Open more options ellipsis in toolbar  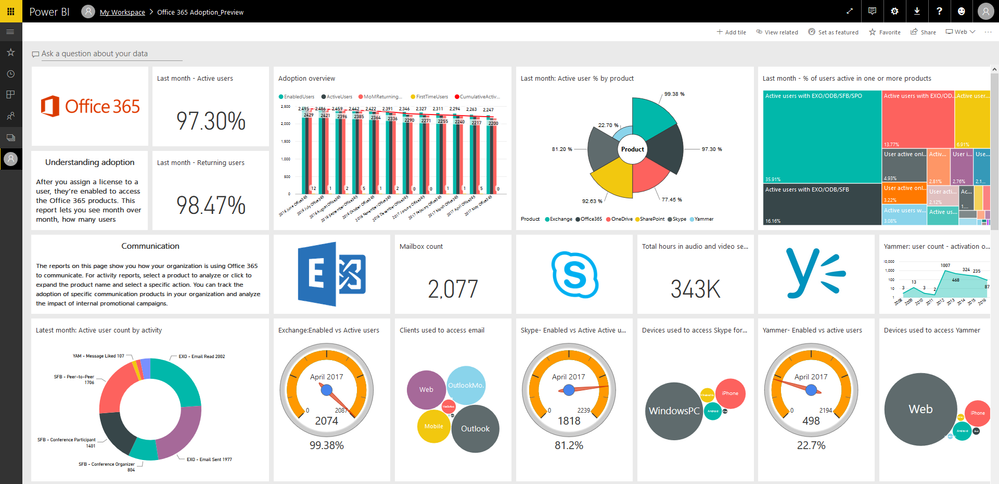coord(988,32)
